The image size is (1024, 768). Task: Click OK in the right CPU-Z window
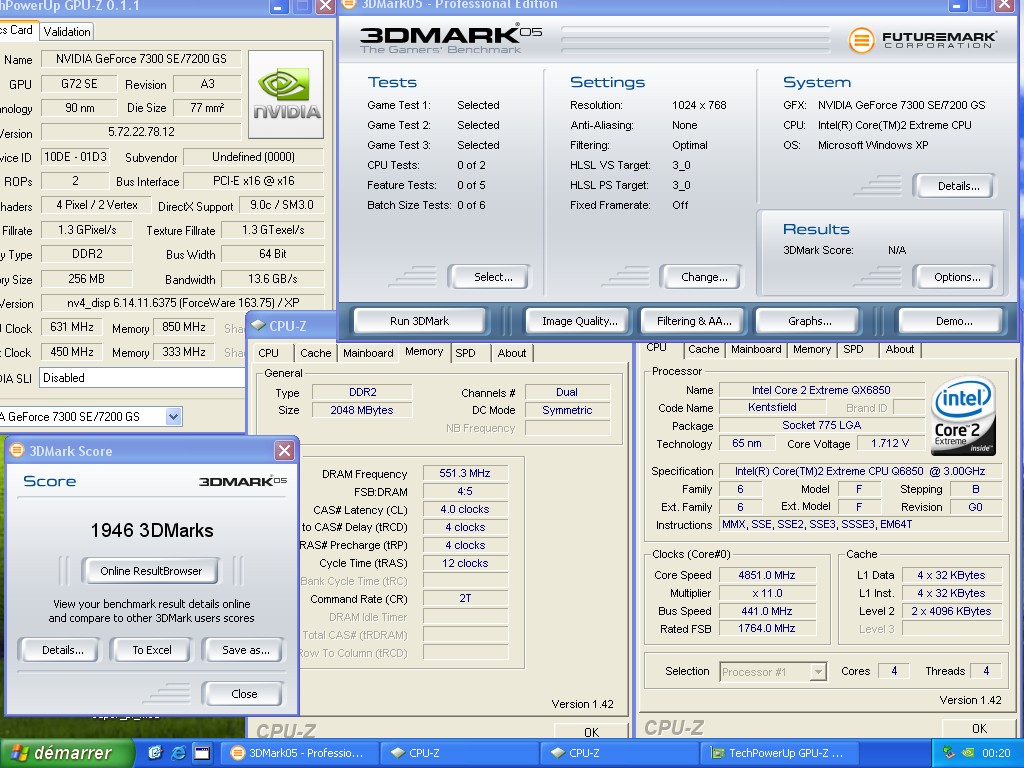(x=979, y=728)
